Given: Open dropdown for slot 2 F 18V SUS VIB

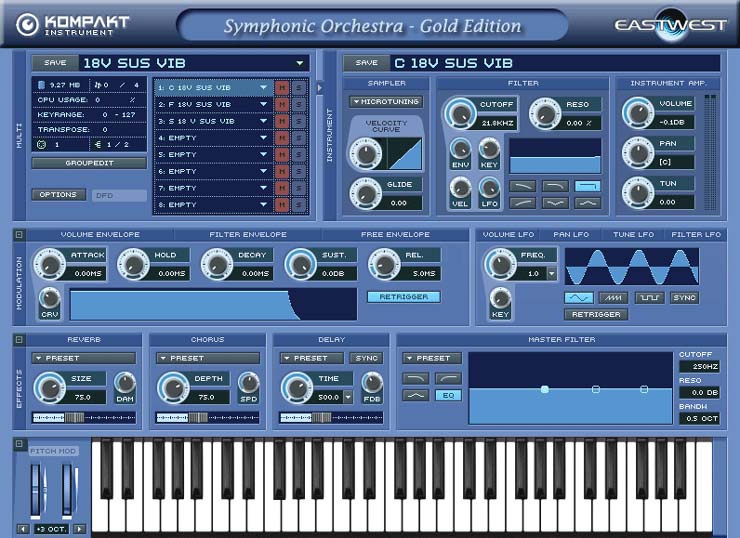Looking at the screenshot, I should tap(263, 104).
